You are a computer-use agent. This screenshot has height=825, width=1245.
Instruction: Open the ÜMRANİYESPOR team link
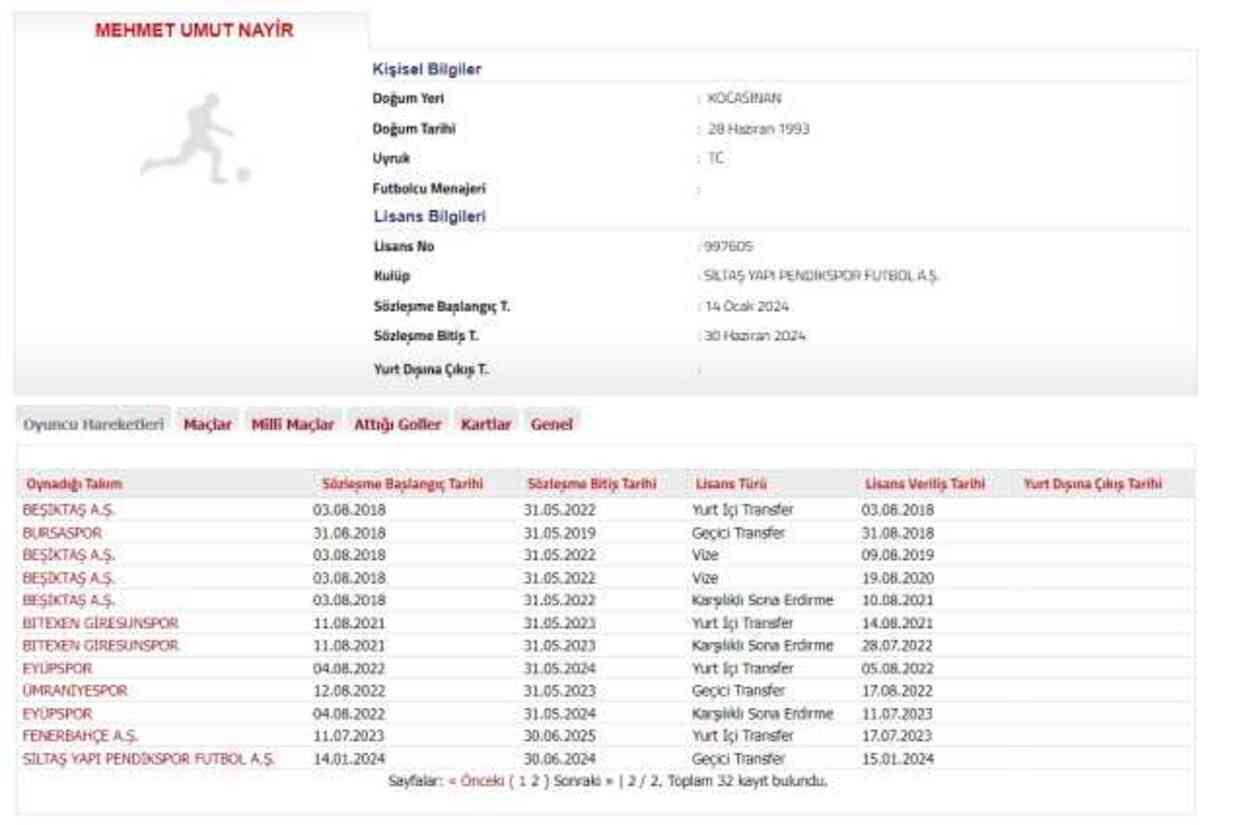pos(75,691)
